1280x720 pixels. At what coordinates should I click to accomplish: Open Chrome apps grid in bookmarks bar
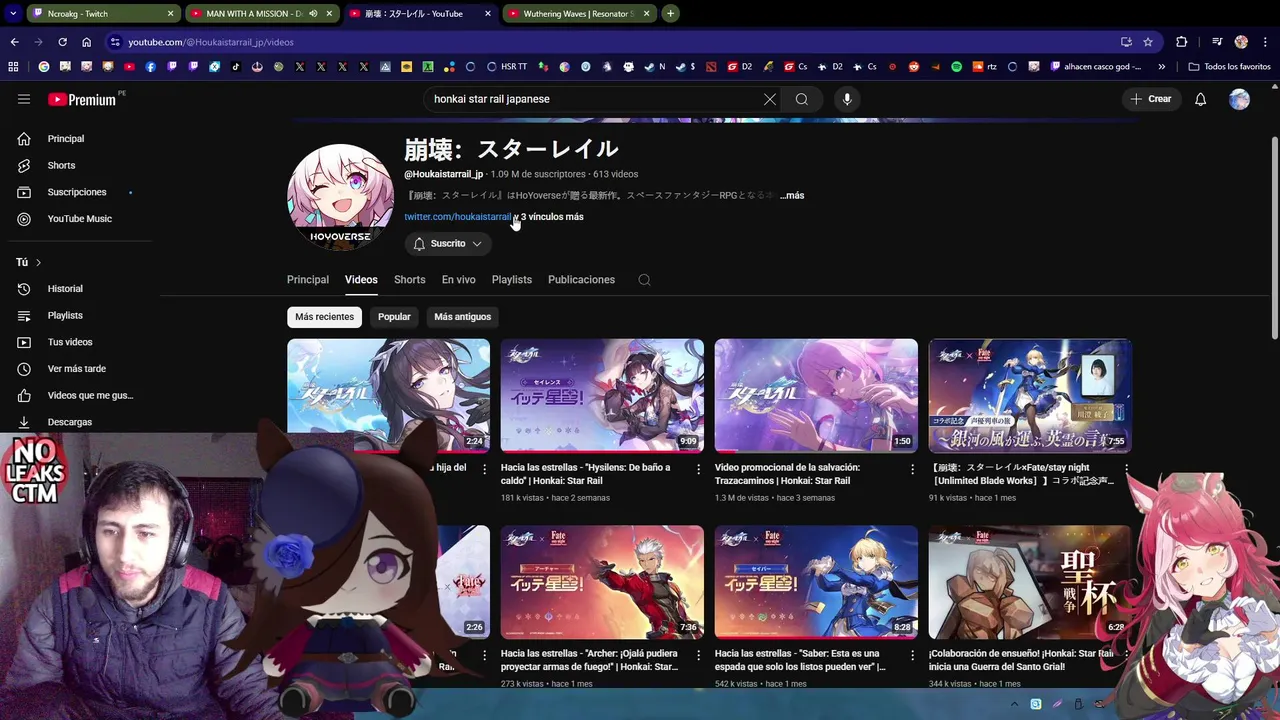13,67
